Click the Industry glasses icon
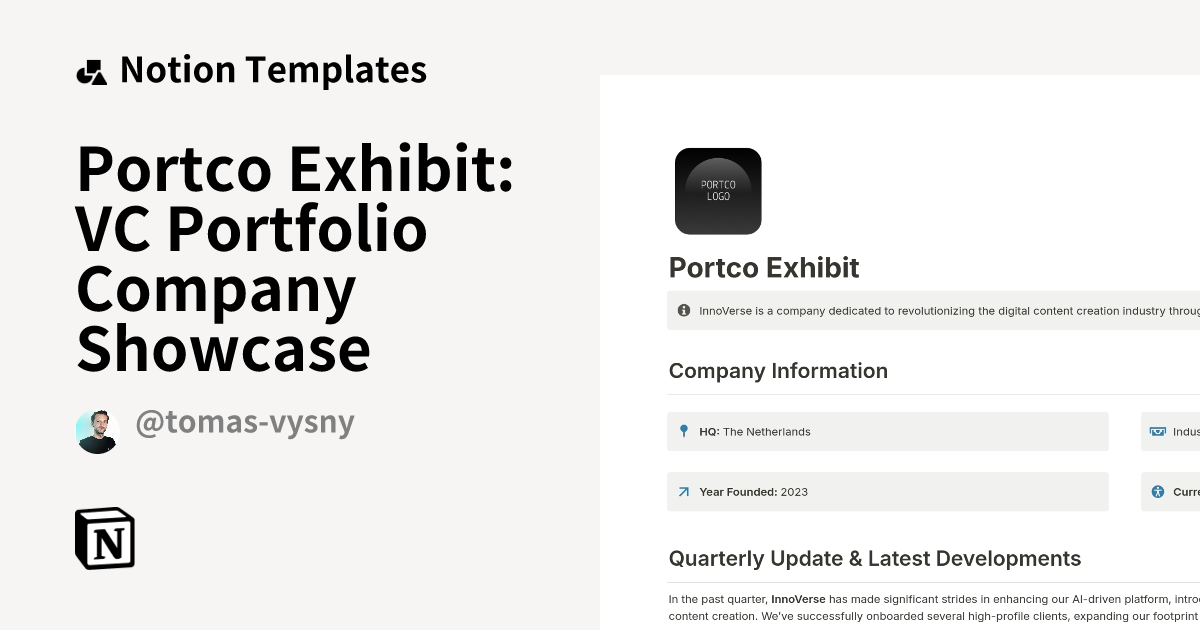The width and height of the screenshot is (1200, 630). click(1157, 431)
